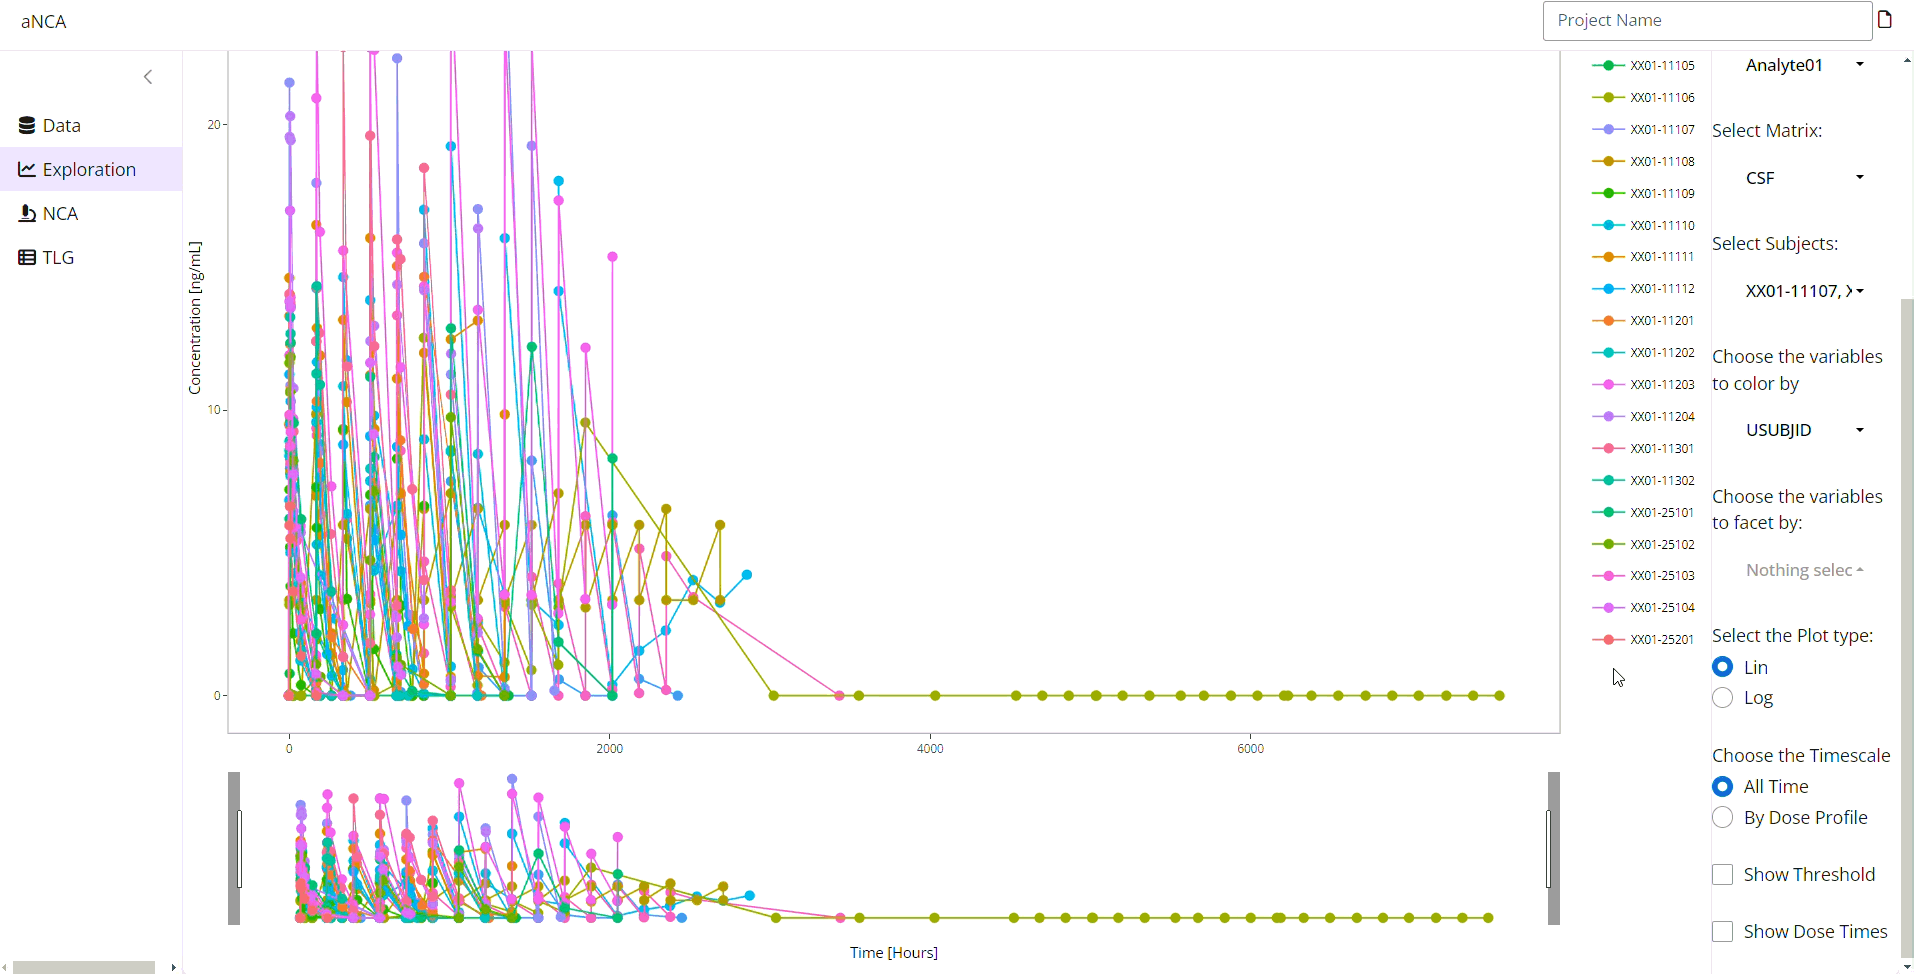Screen dimensions: 1914x974
Task: Click the Data database icon in sidebar
Action: click(x=27, y=126)
